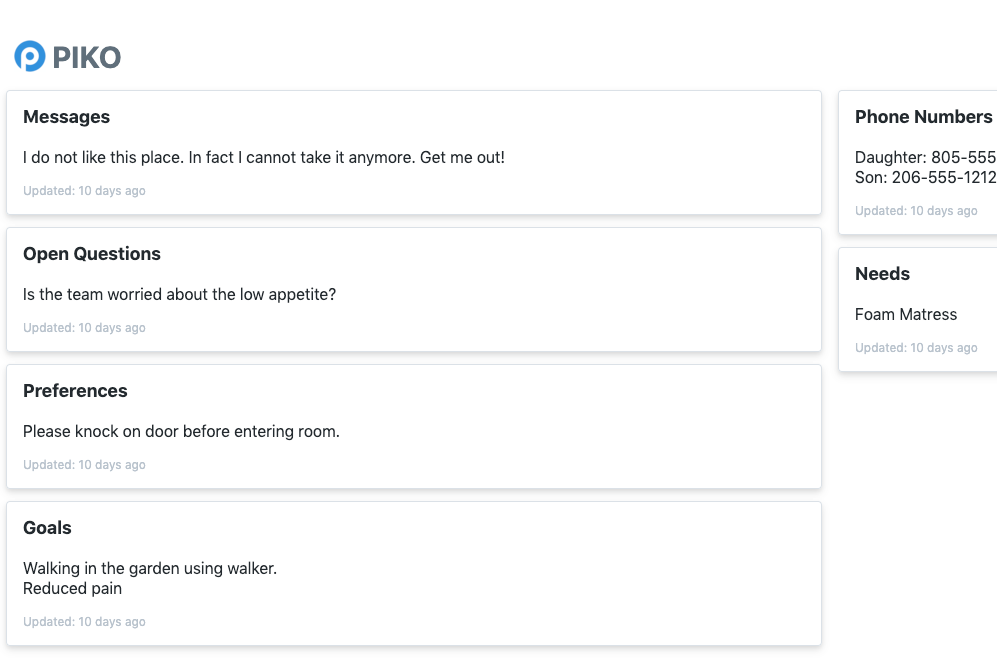The width and height of the screenshot is (997, 659).
Task: Open the Preferences card heading
Action: tap(75, 391)
